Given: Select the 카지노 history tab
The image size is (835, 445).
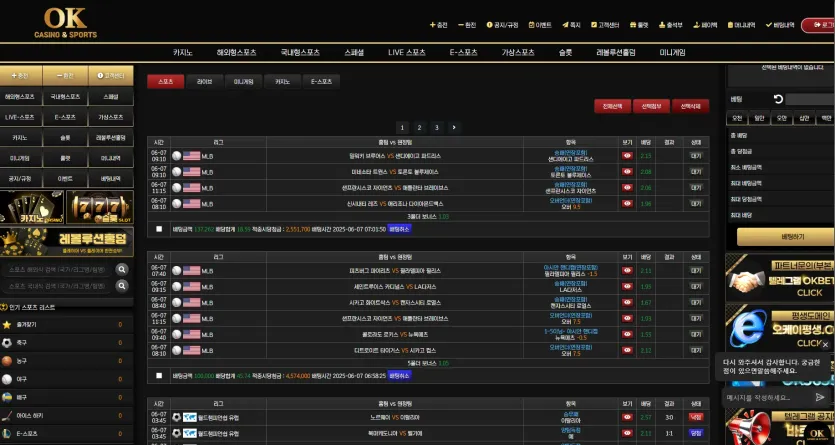Looking at the screenshot, I should coord(282,81).
